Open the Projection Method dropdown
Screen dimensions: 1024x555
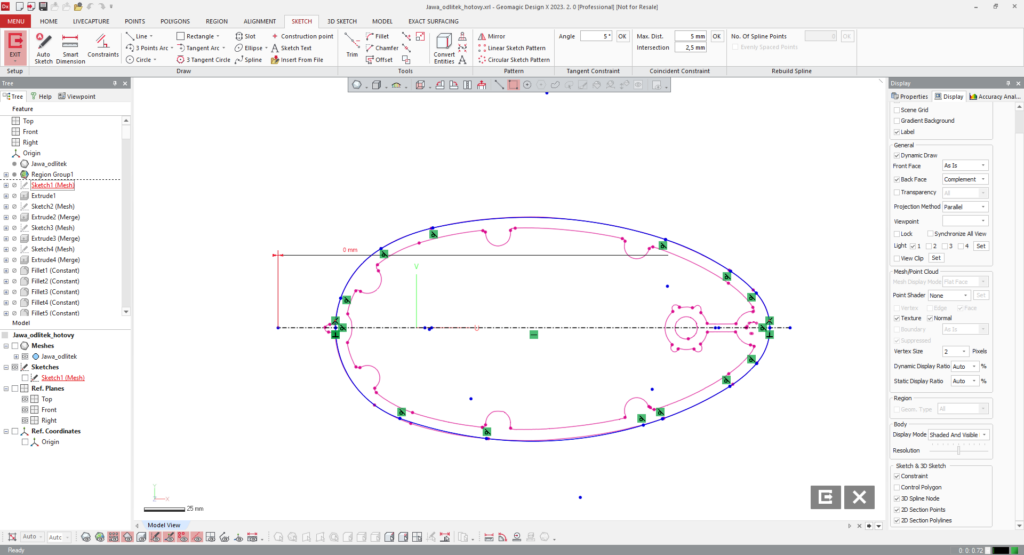point(965,207)
